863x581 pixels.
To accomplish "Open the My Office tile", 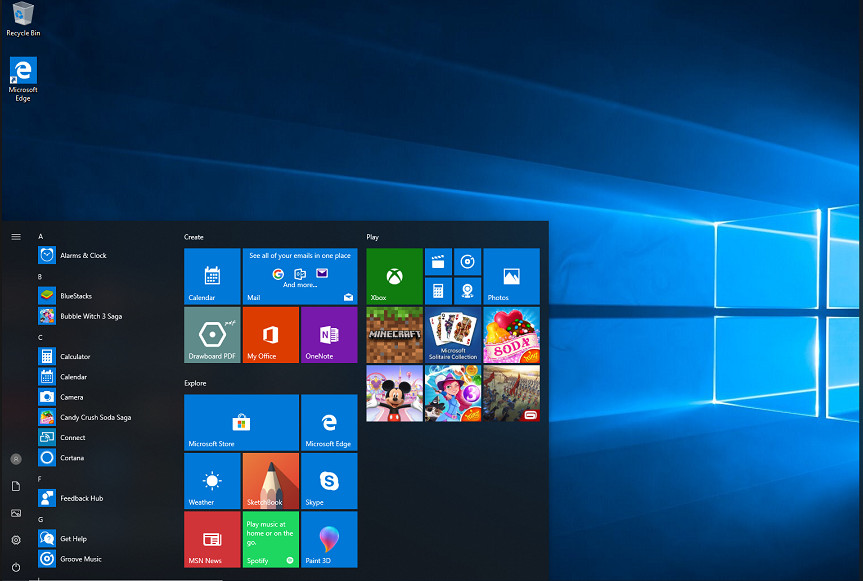I will click(x=271, y=335).
